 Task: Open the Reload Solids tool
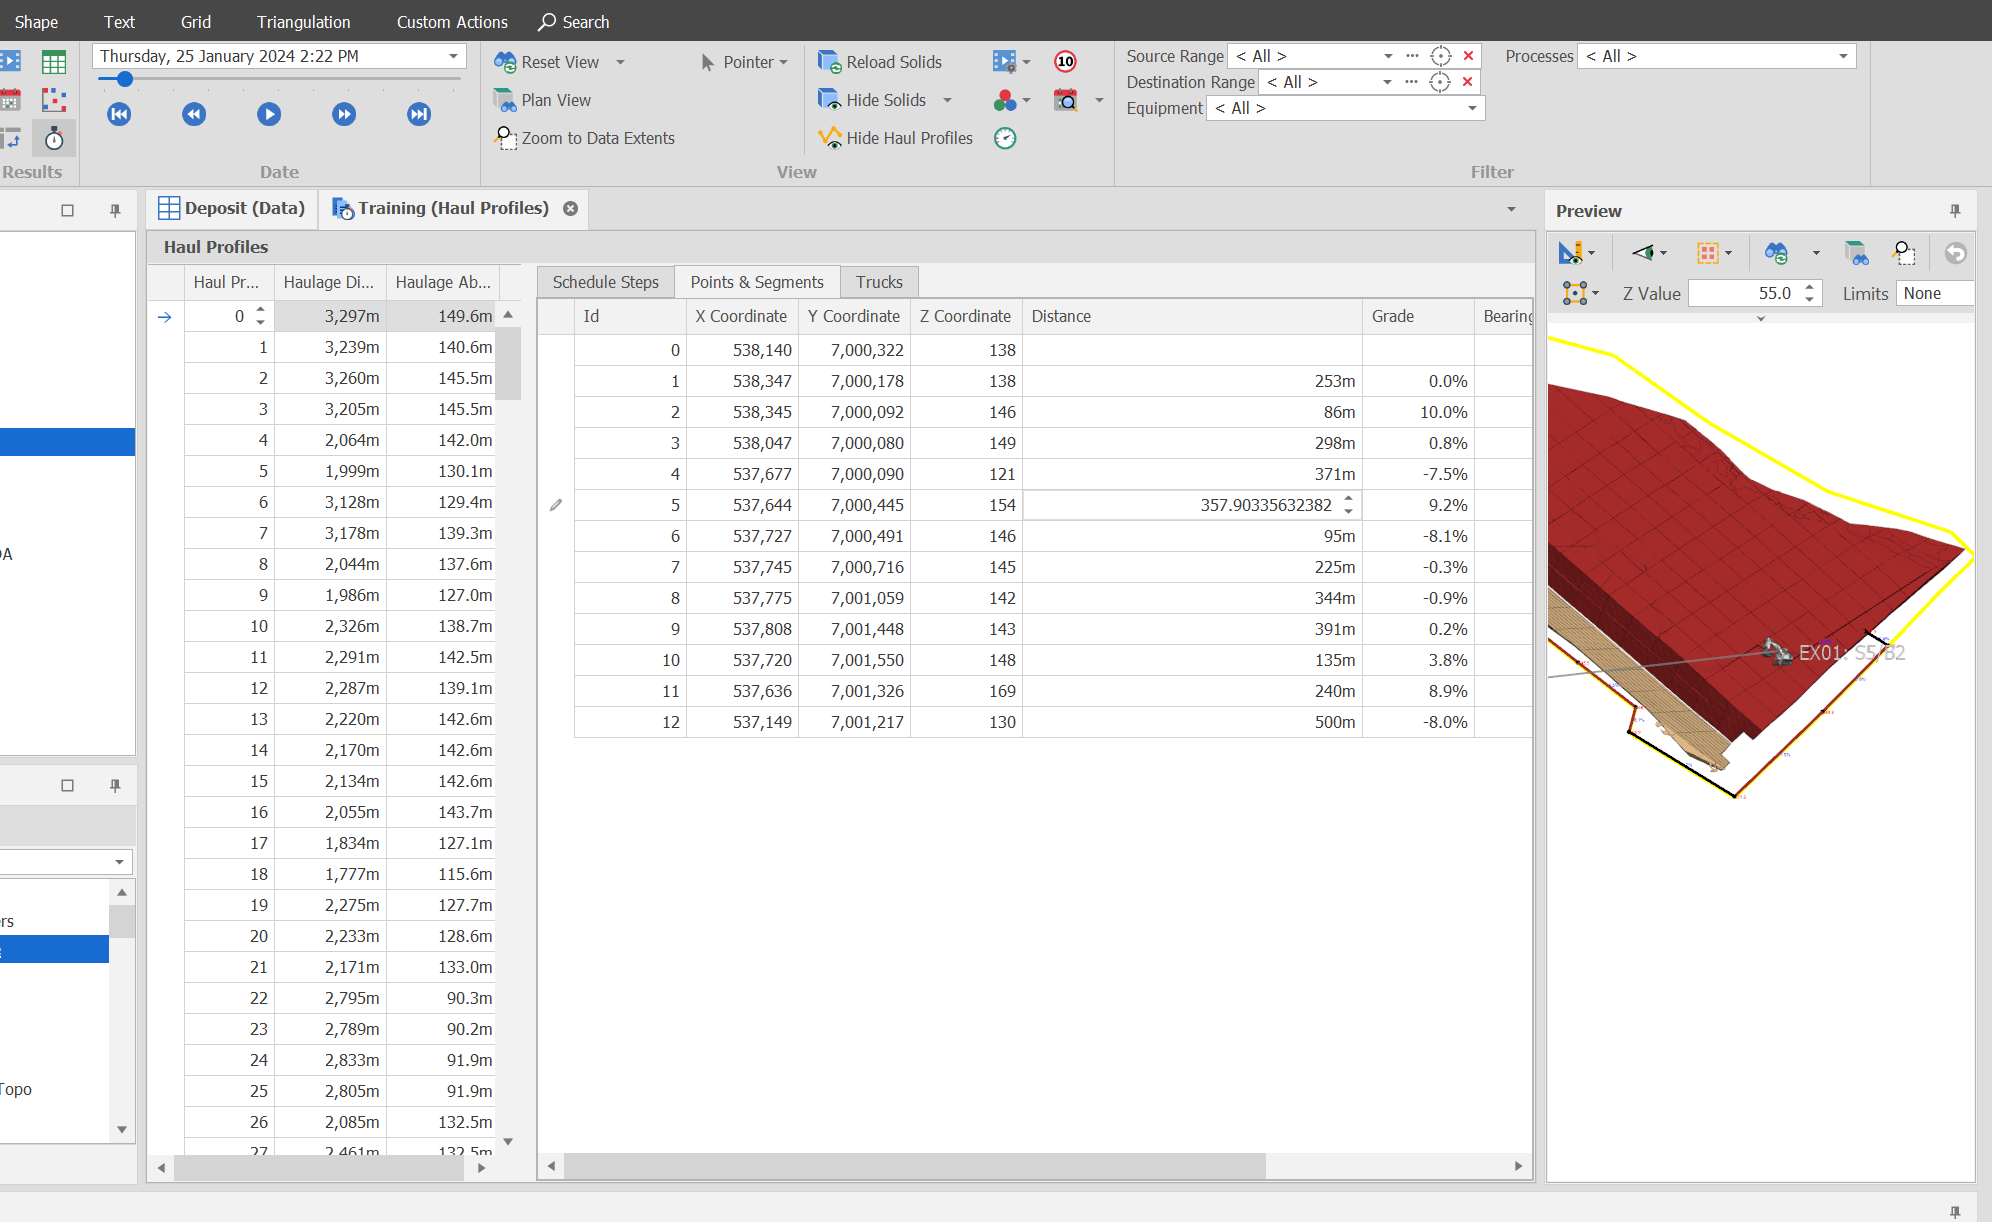tap(880, 61)
